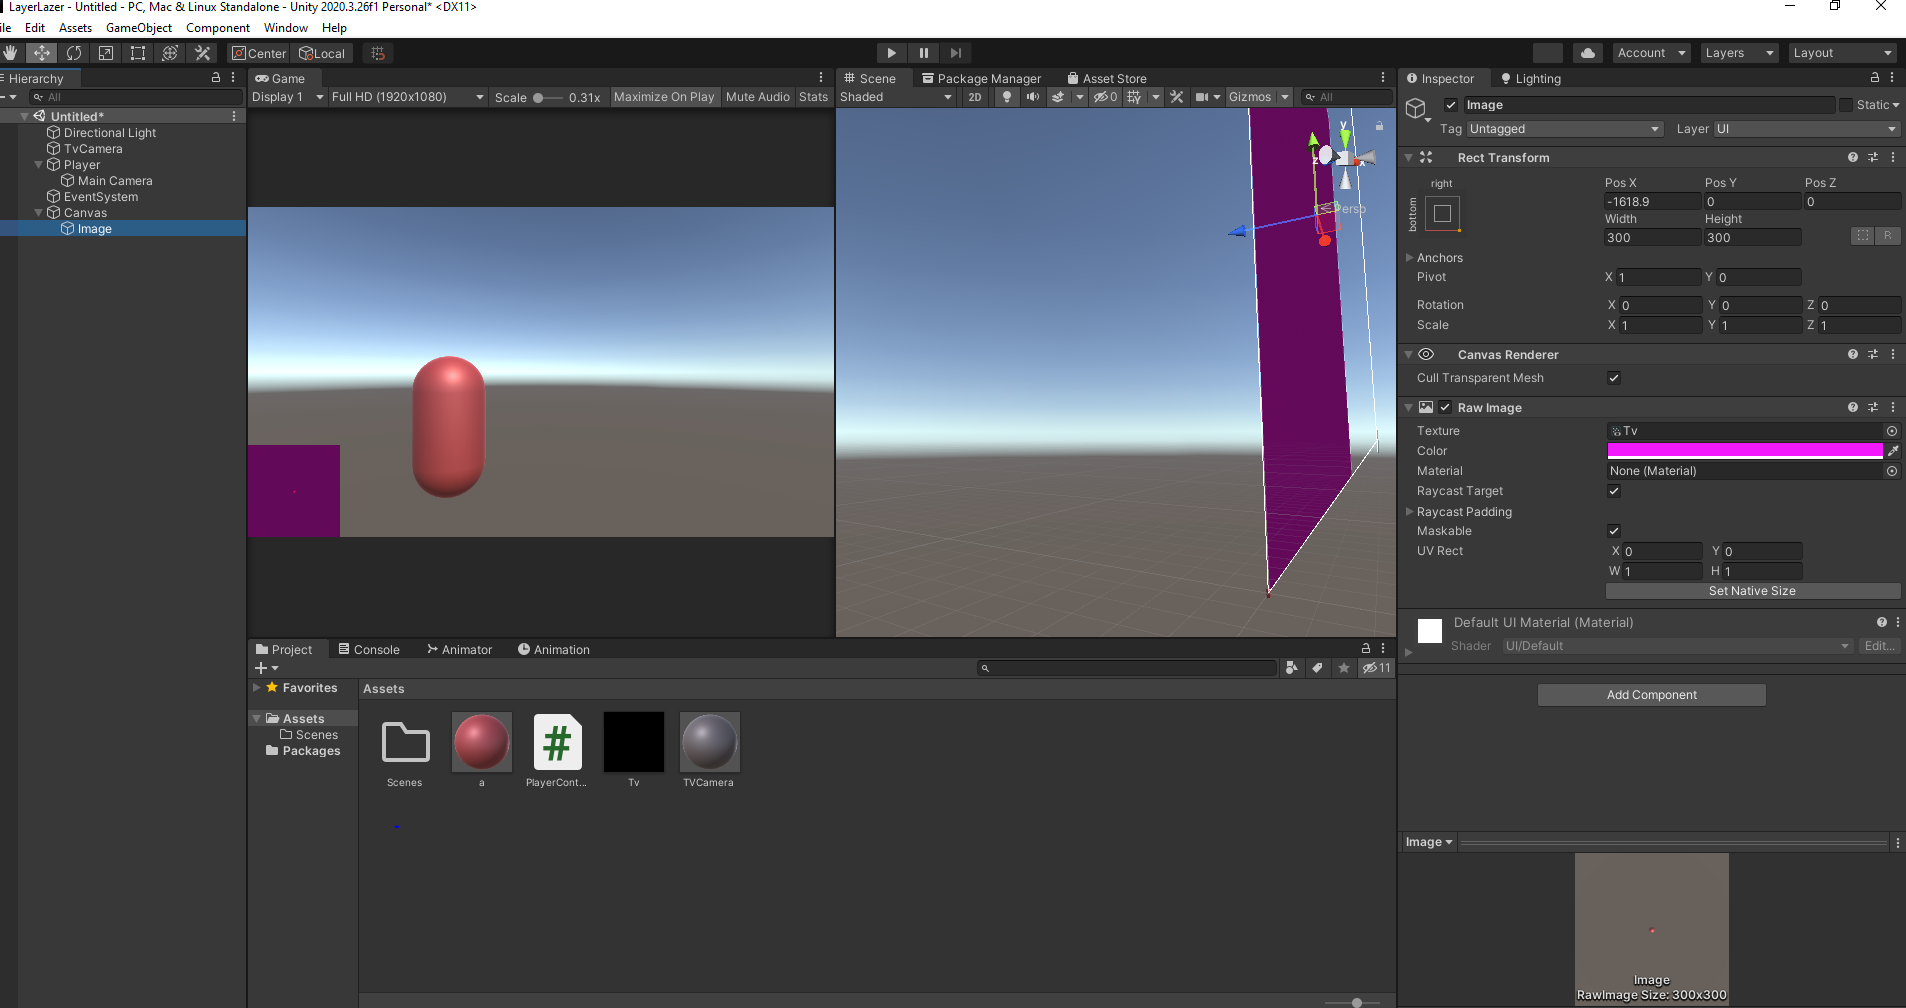
Task: Click the Add Component button
Action: point(1650,694)
